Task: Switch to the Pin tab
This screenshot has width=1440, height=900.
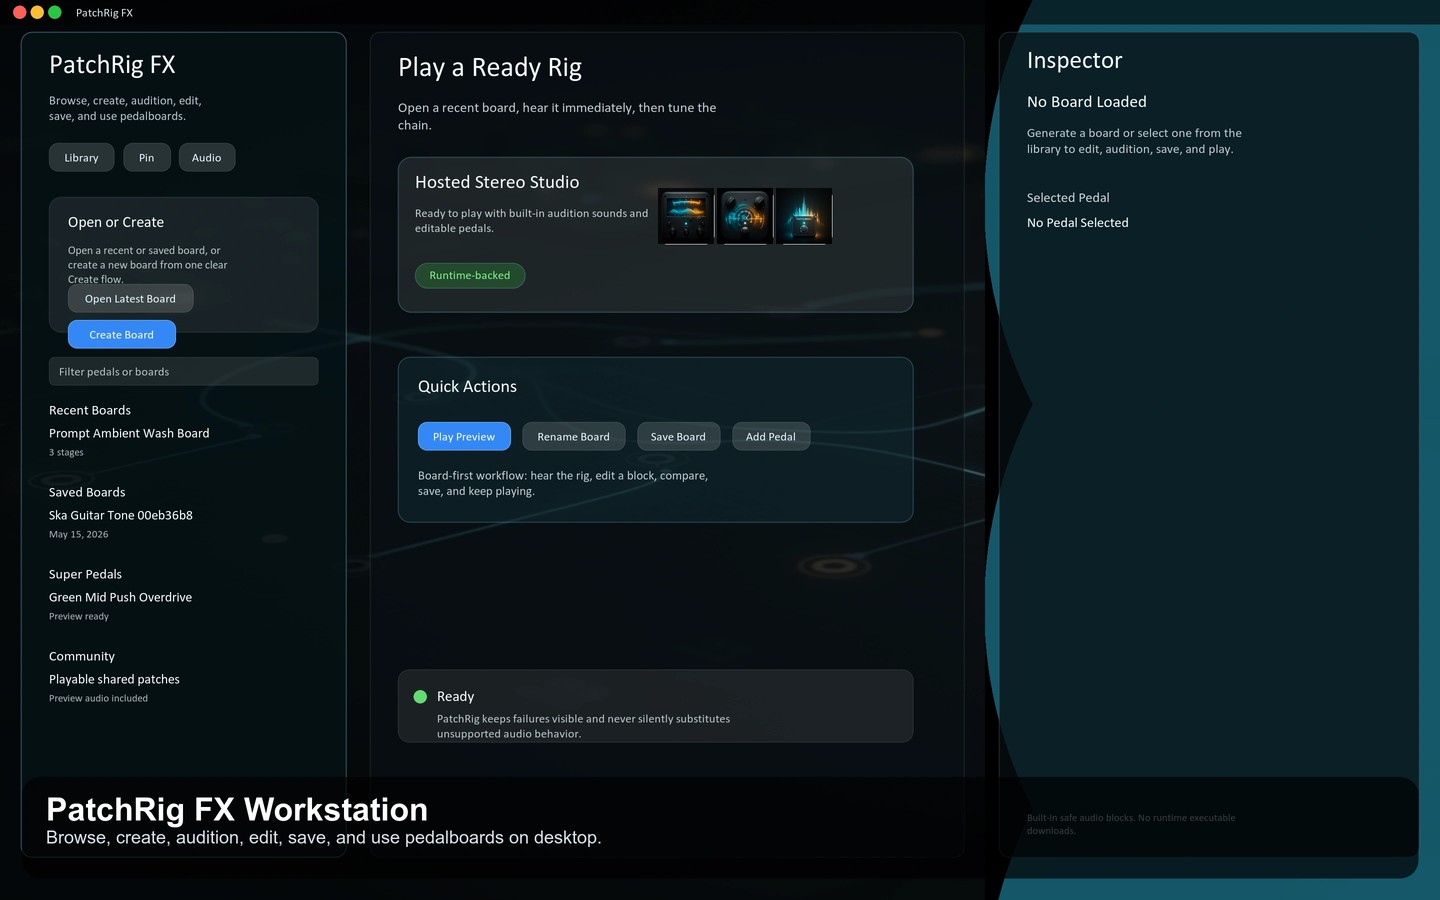Action: coord(147,158)
